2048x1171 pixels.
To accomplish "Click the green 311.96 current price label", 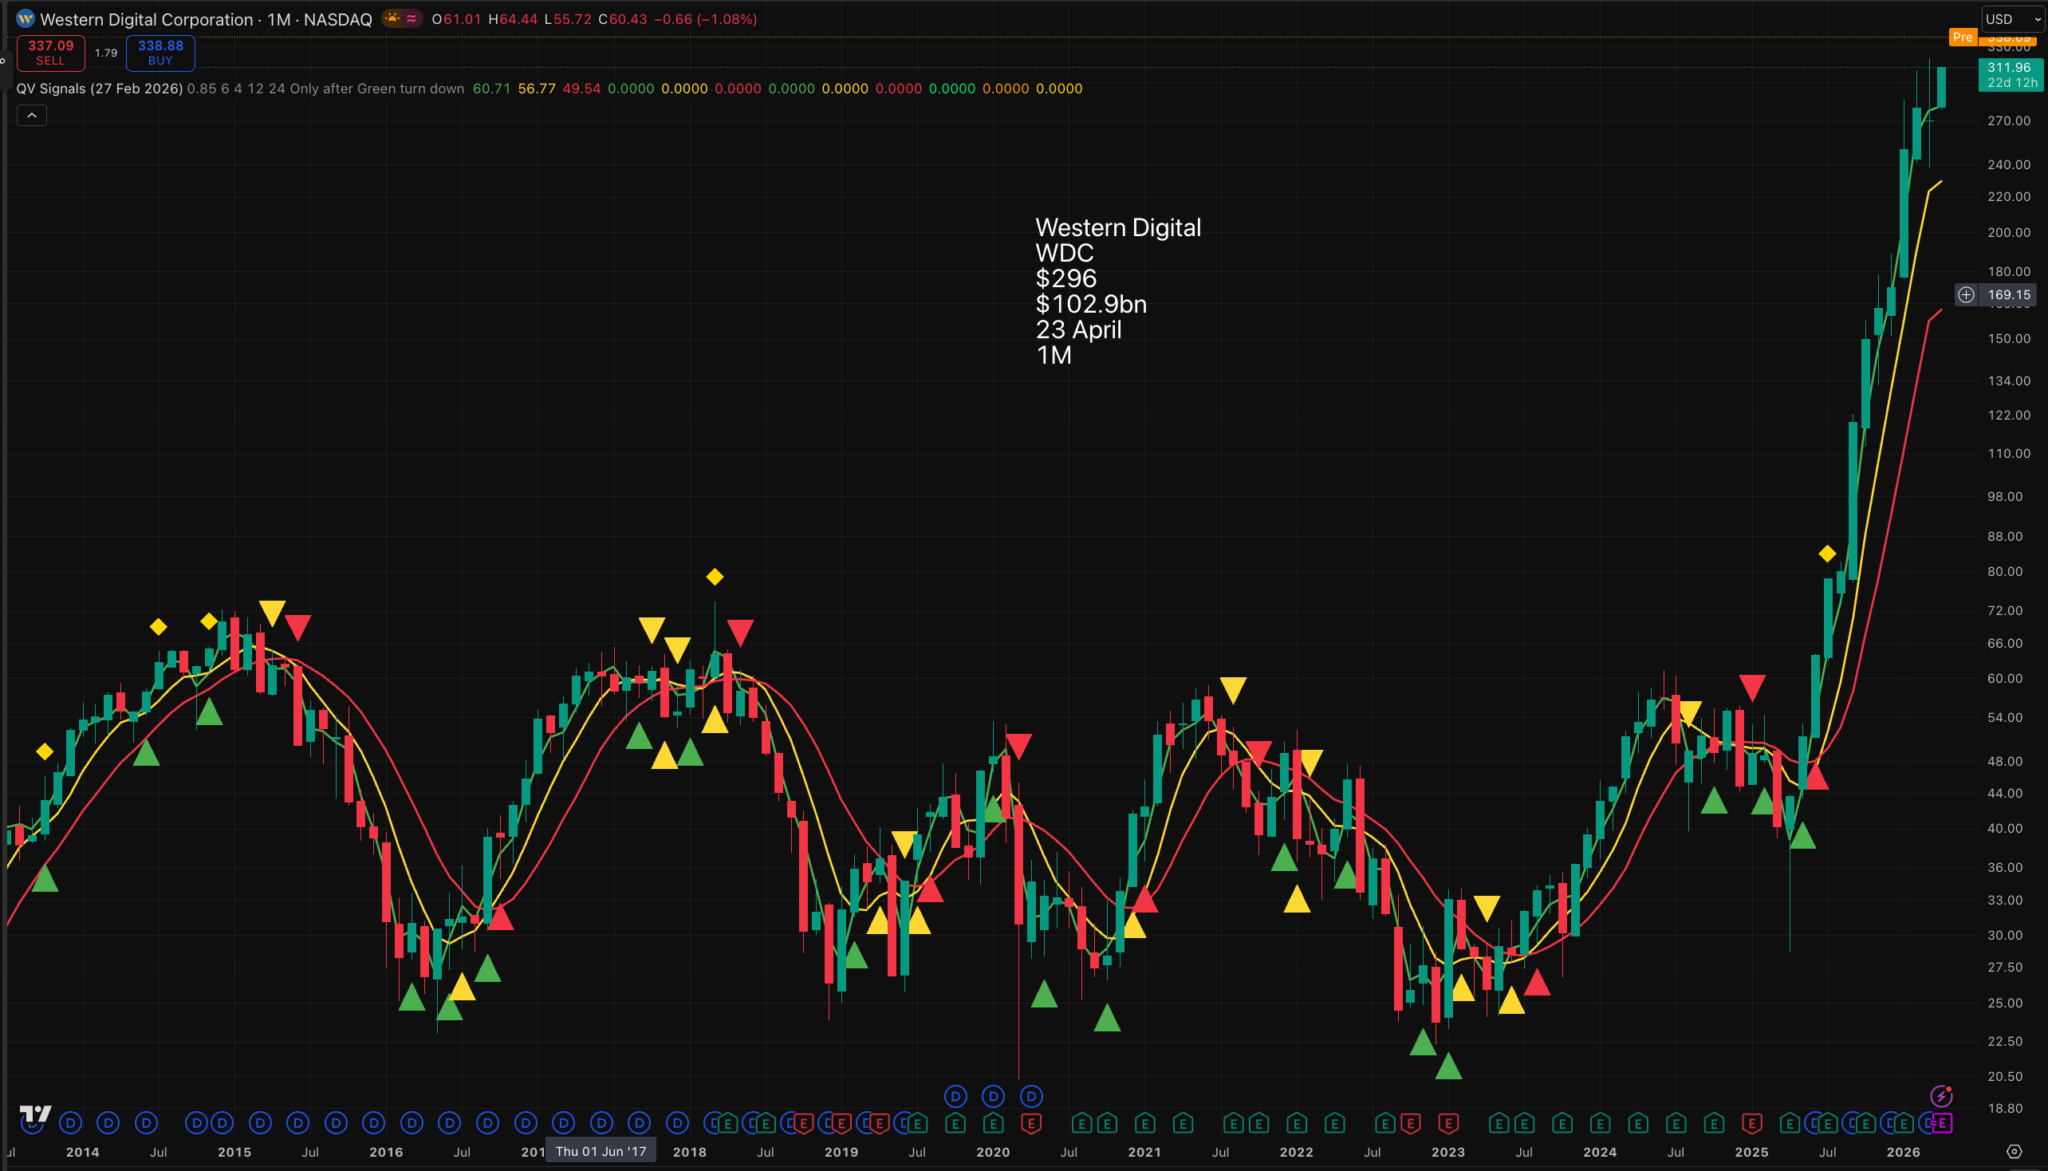I will point(2009,75).
